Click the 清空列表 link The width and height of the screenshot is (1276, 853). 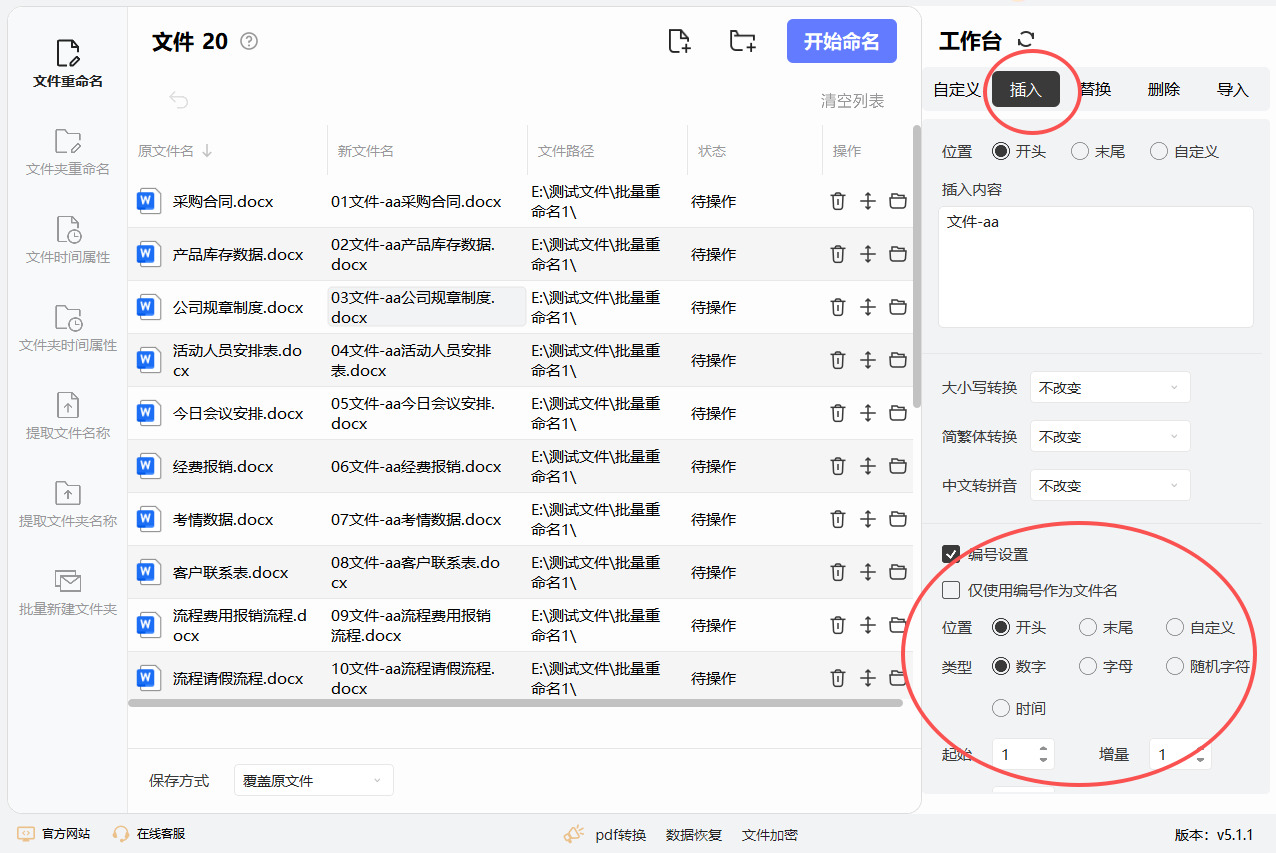click(852, 101)
